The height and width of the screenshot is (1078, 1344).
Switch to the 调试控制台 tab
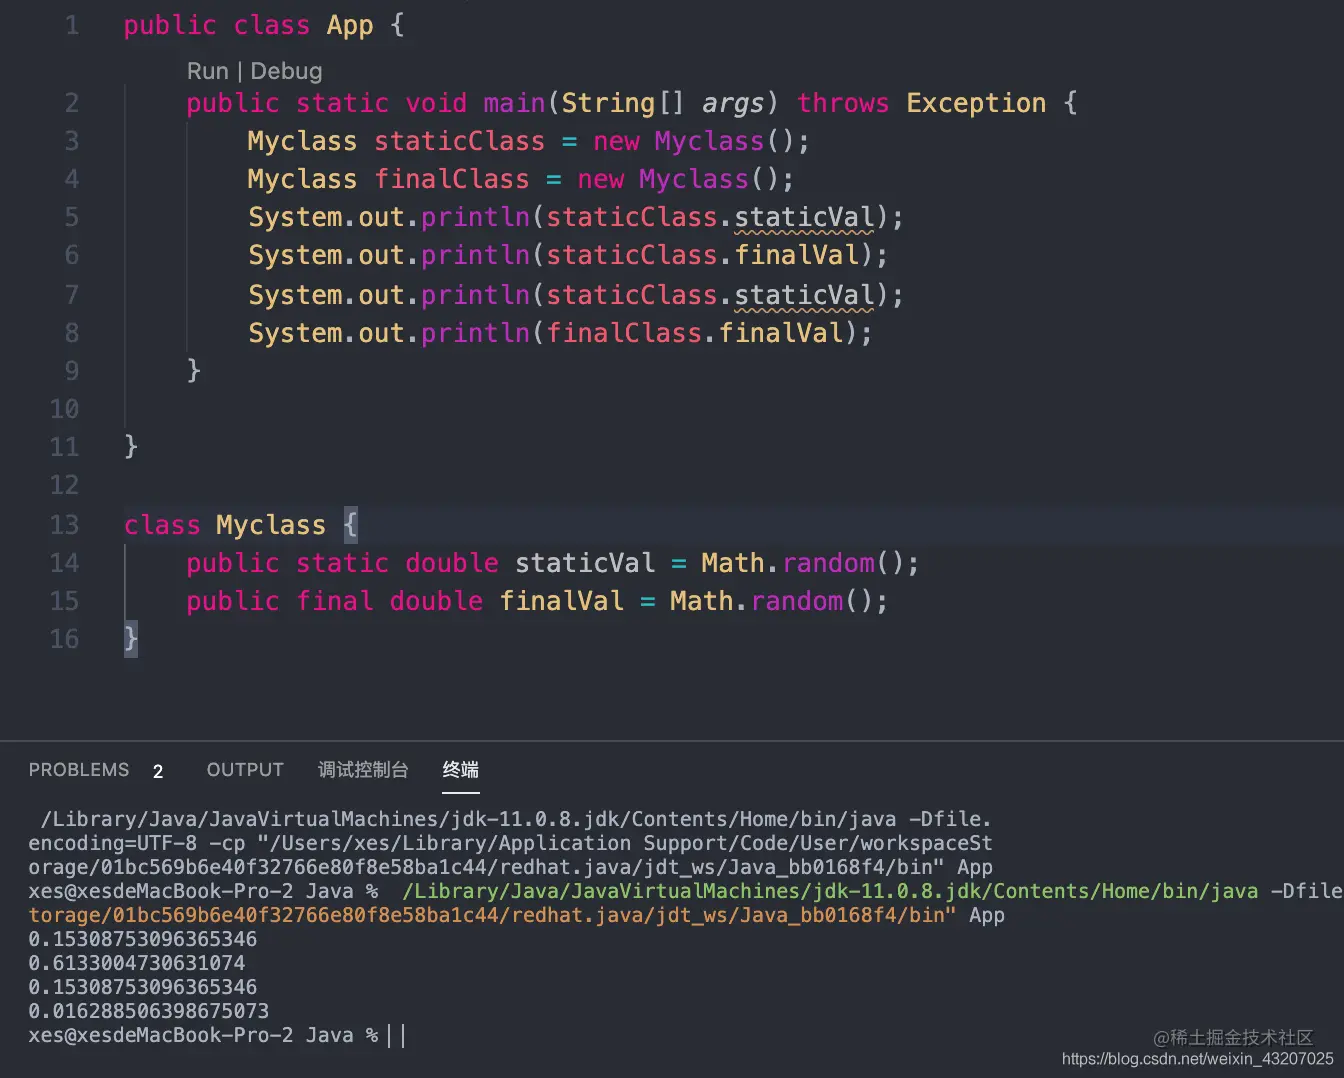pos(363,770)
